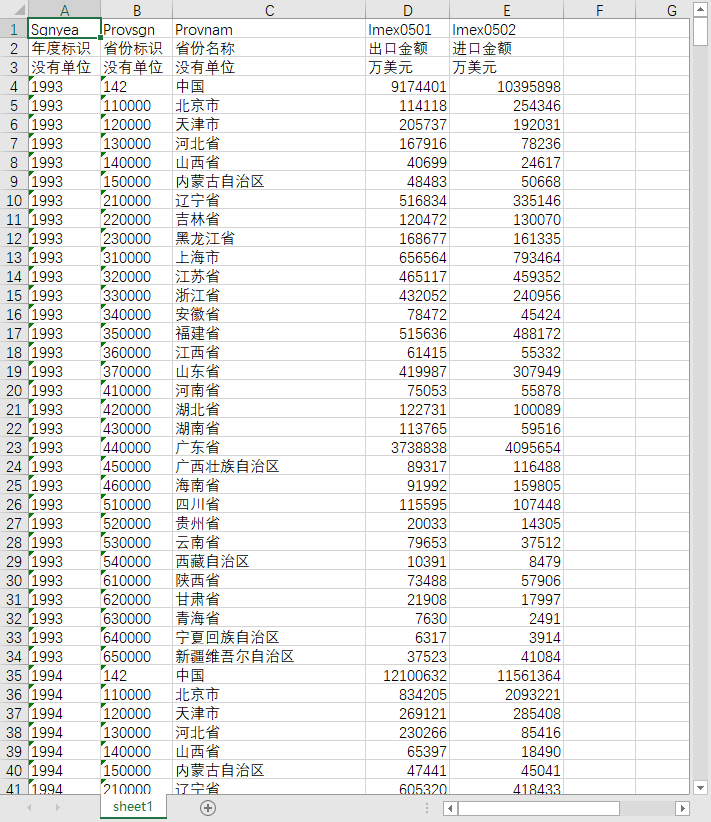711x822 pixels.
Task: Select import value 10395898
Action: coord(507,86)
